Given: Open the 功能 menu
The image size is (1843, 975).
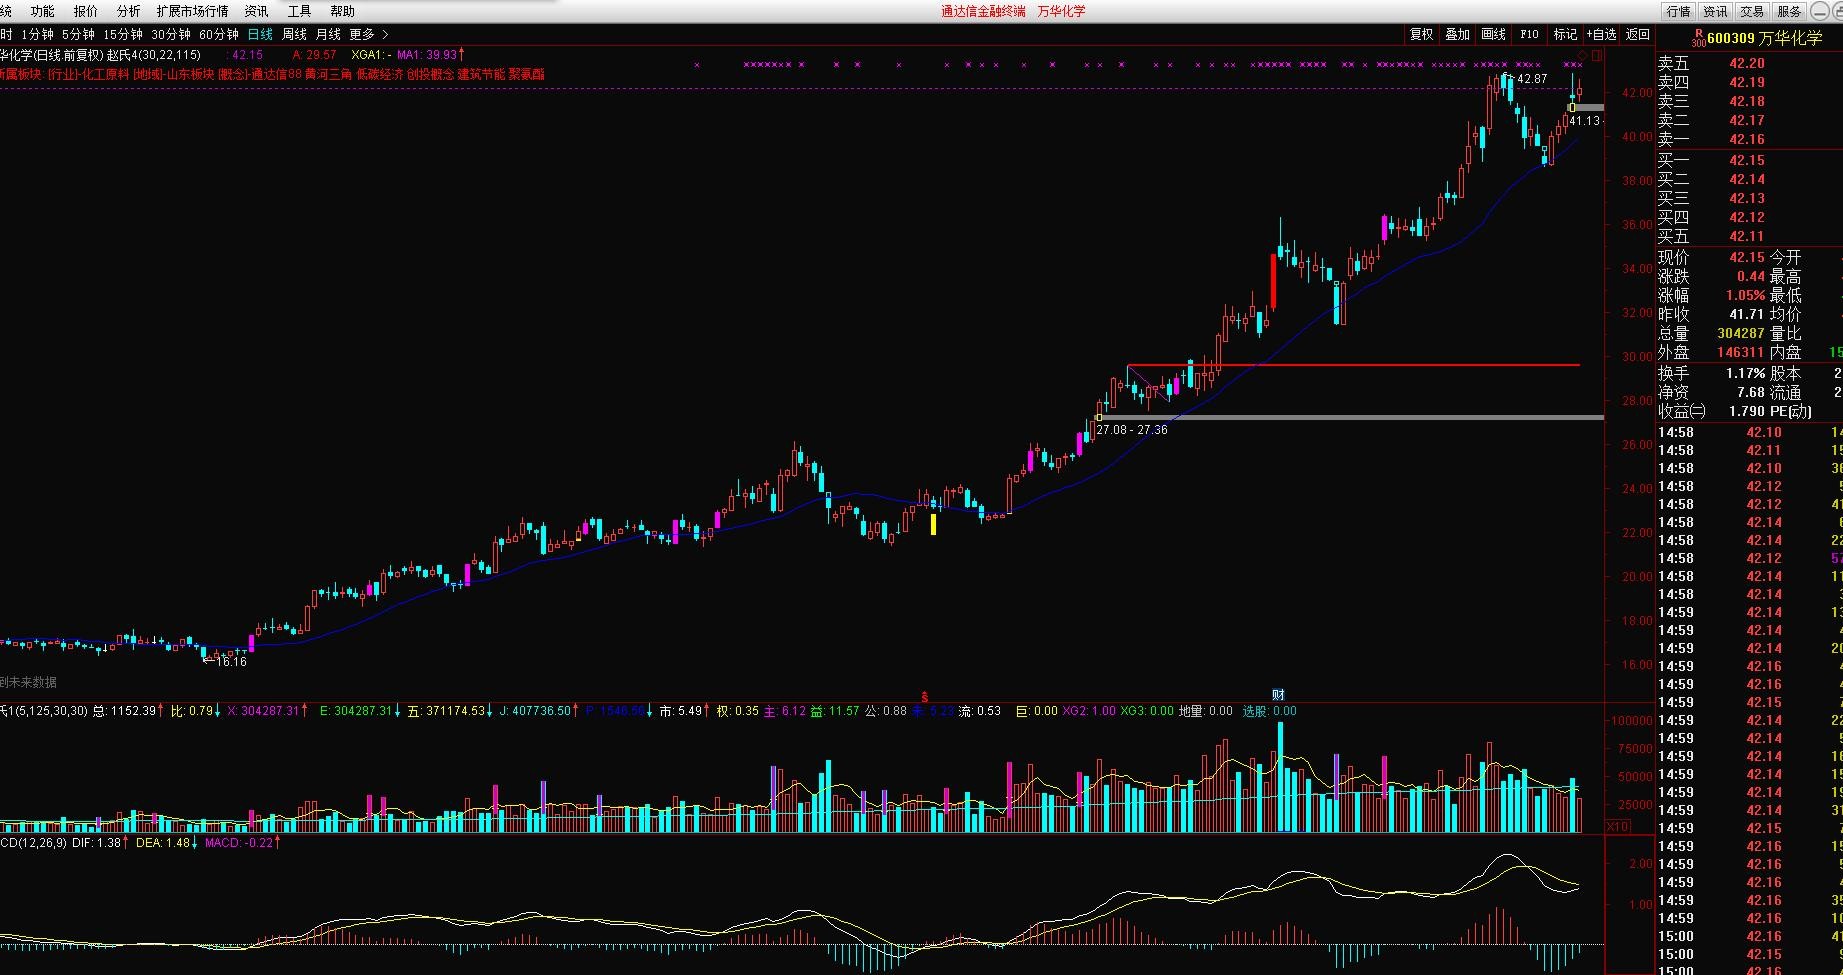Looking at the screenshot, I should (x=42, y=11).
